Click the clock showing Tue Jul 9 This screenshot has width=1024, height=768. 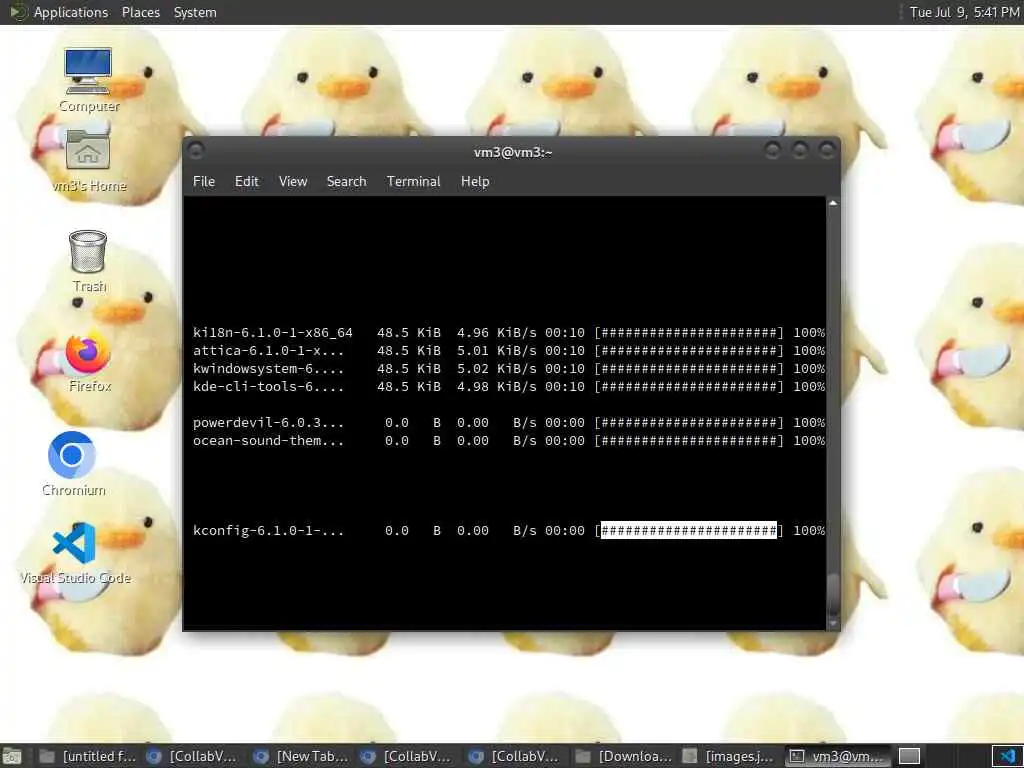964,12
